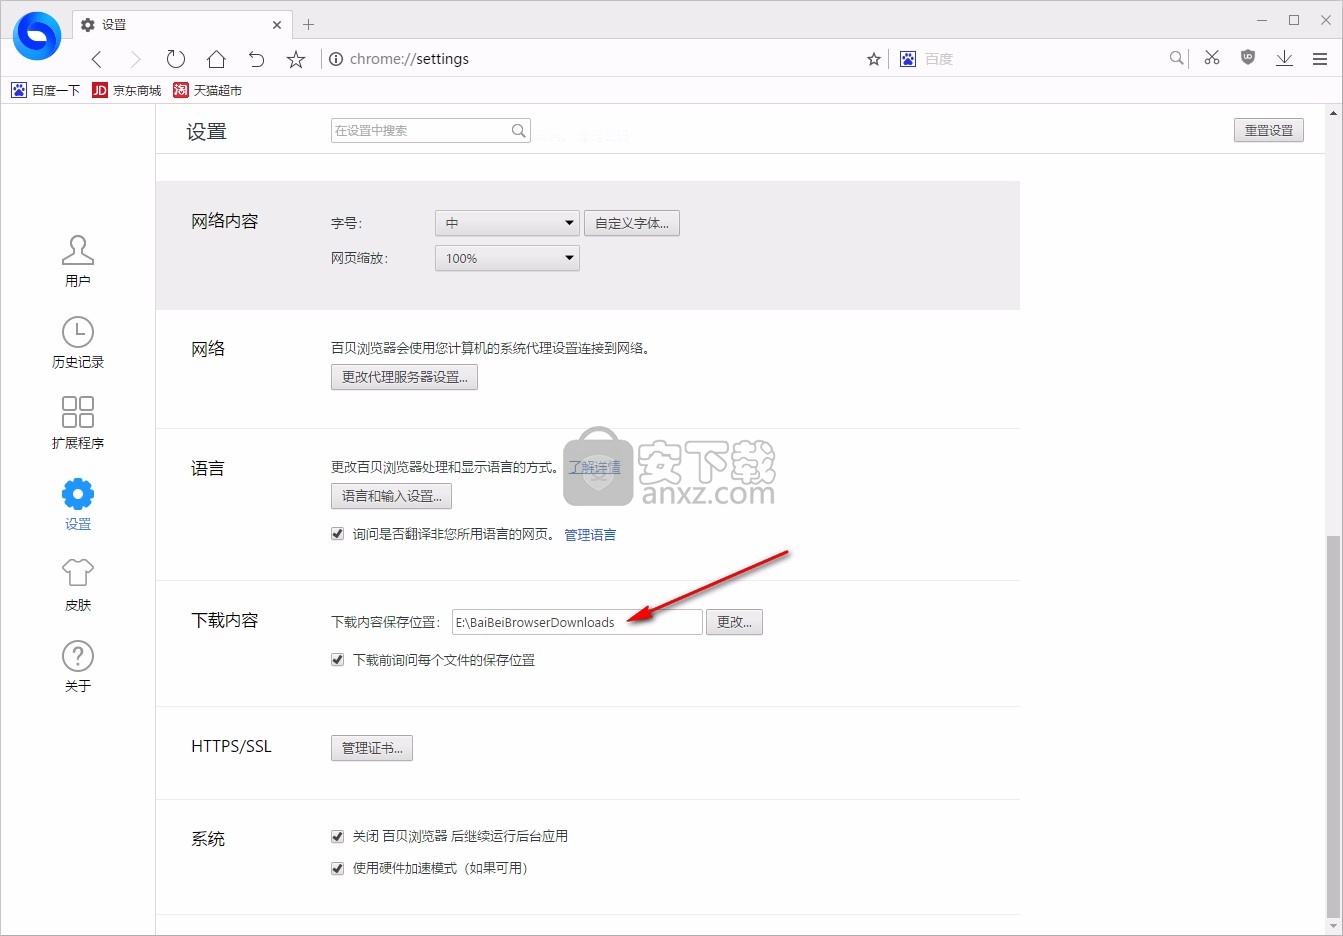Select 设置 gear in the sidebar

(78, 505)
